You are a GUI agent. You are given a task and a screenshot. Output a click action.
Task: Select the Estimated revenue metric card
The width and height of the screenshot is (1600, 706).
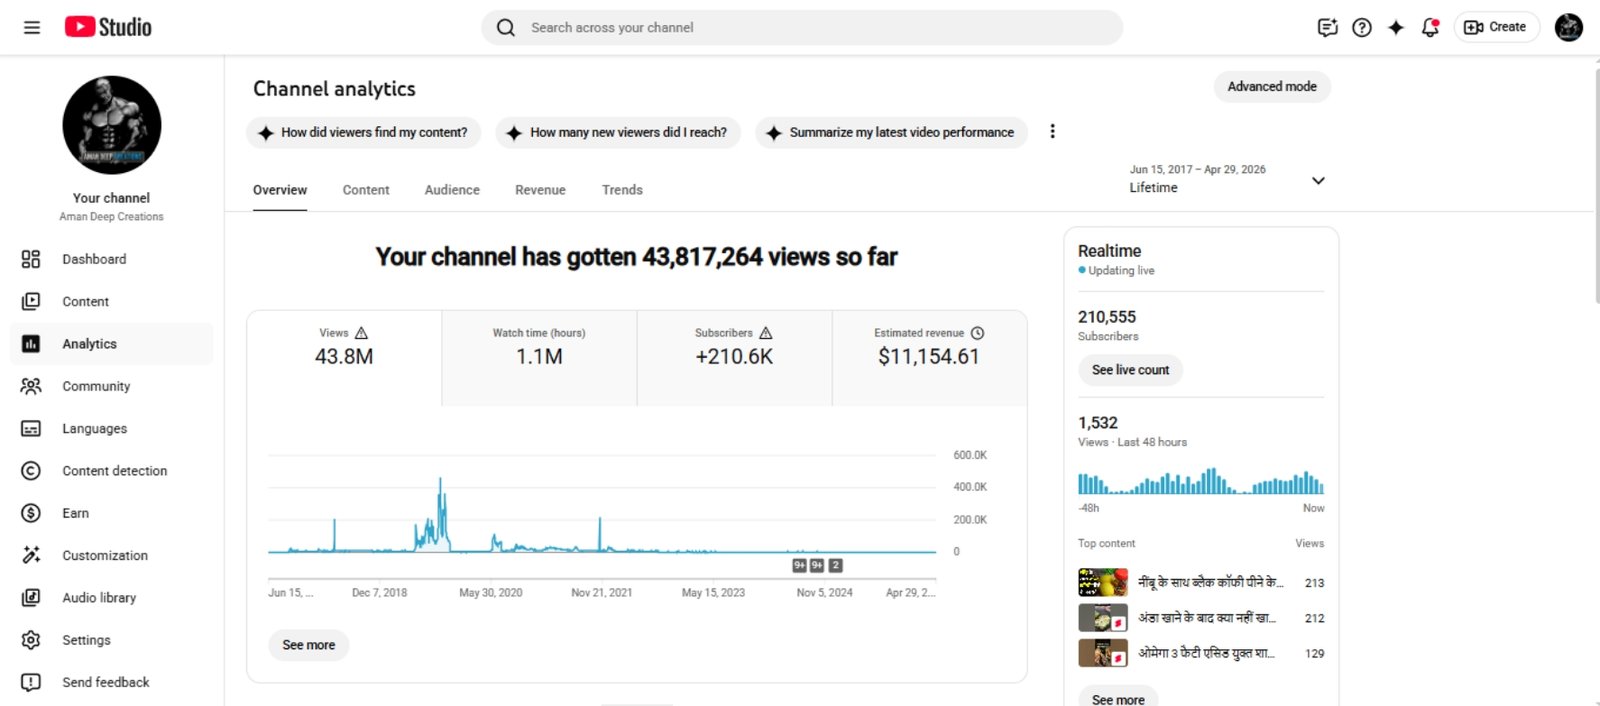tap(929, 357)
